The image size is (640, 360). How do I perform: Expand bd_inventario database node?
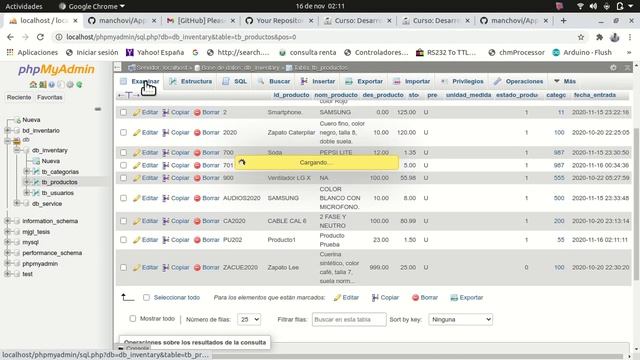pyautogui.click(x=7, y=131)
